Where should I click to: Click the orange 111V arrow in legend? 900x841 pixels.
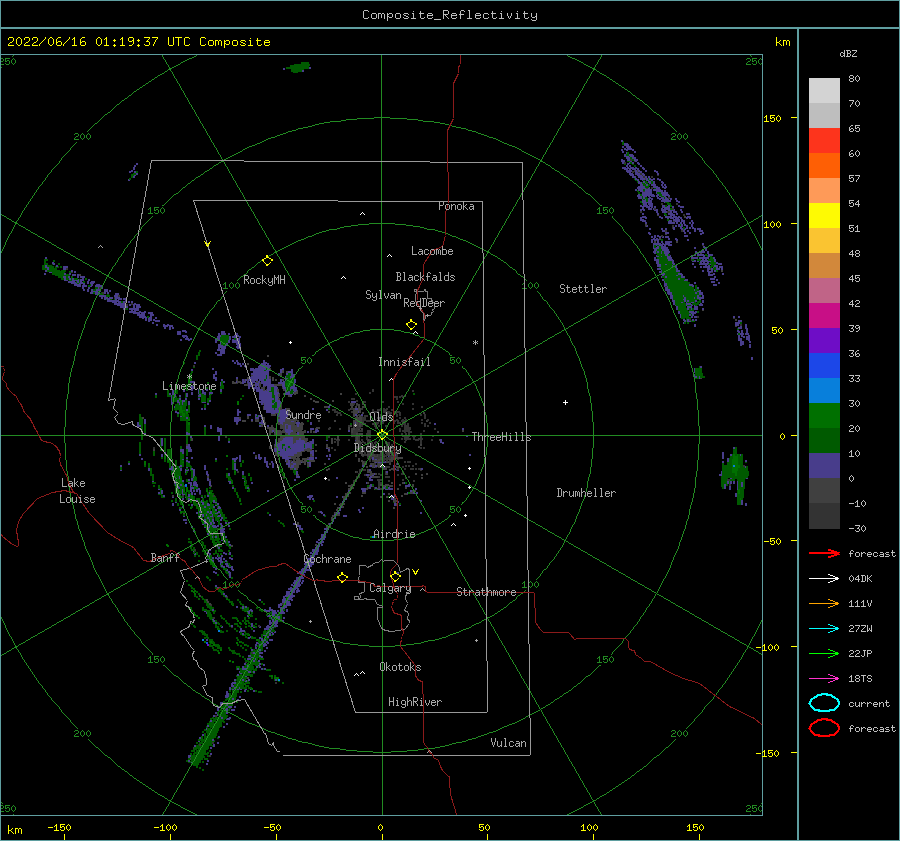click(x=824, y=603)
